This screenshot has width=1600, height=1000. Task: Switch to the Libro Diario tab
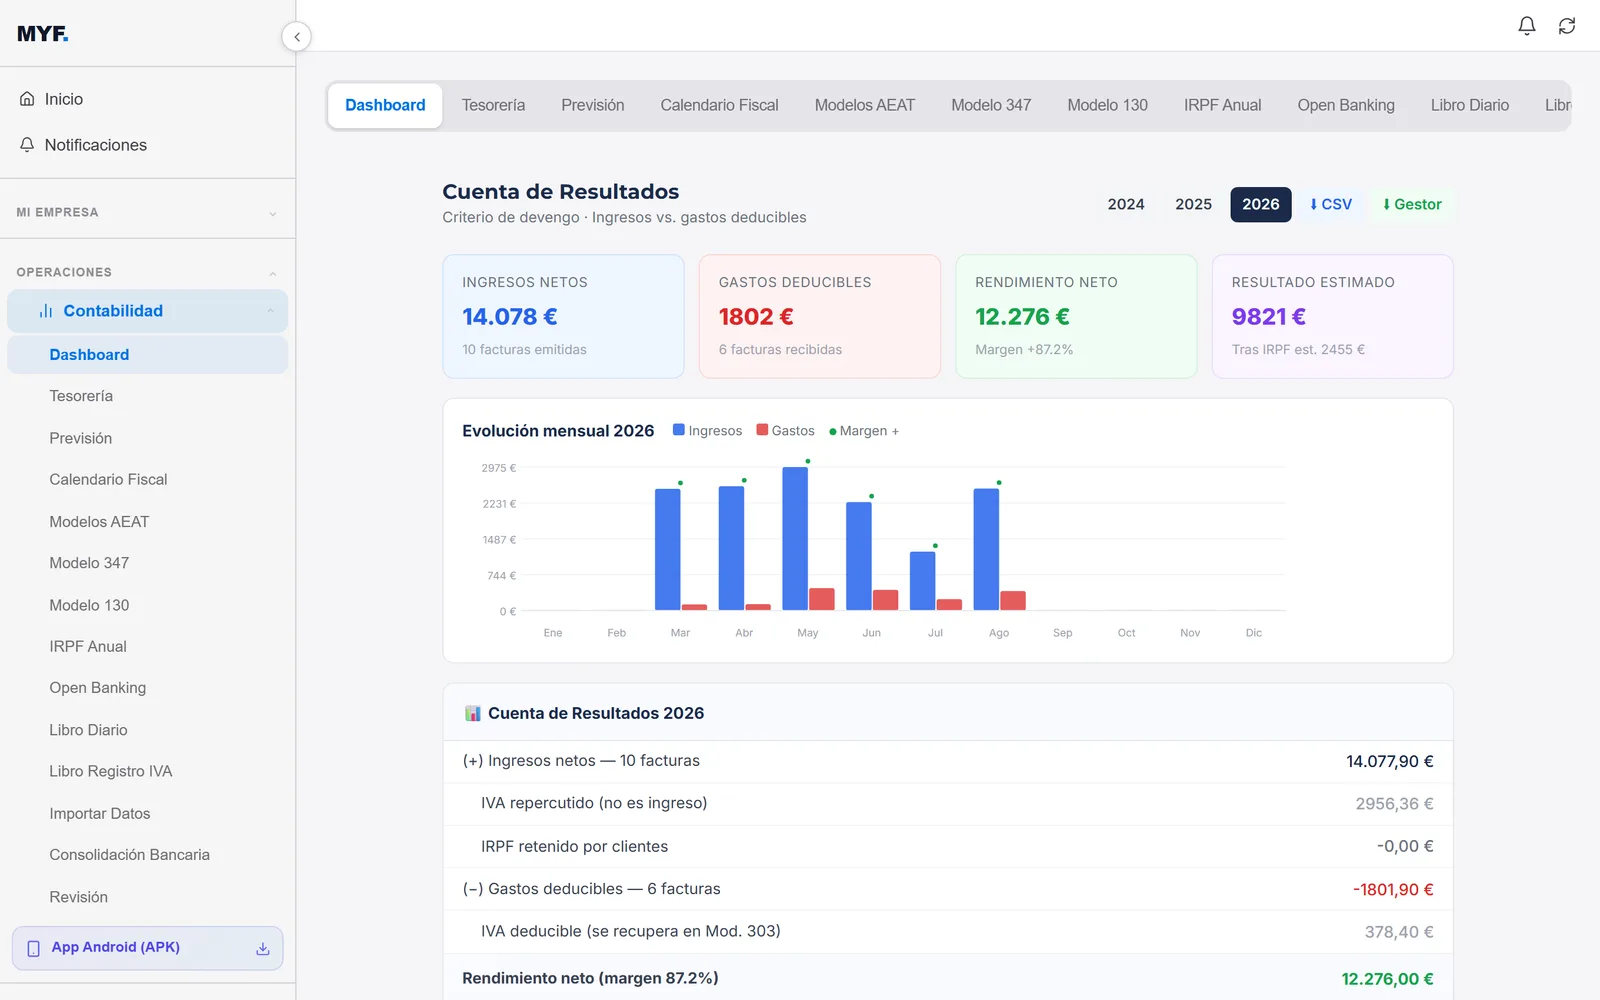[x=1469, y=105]
